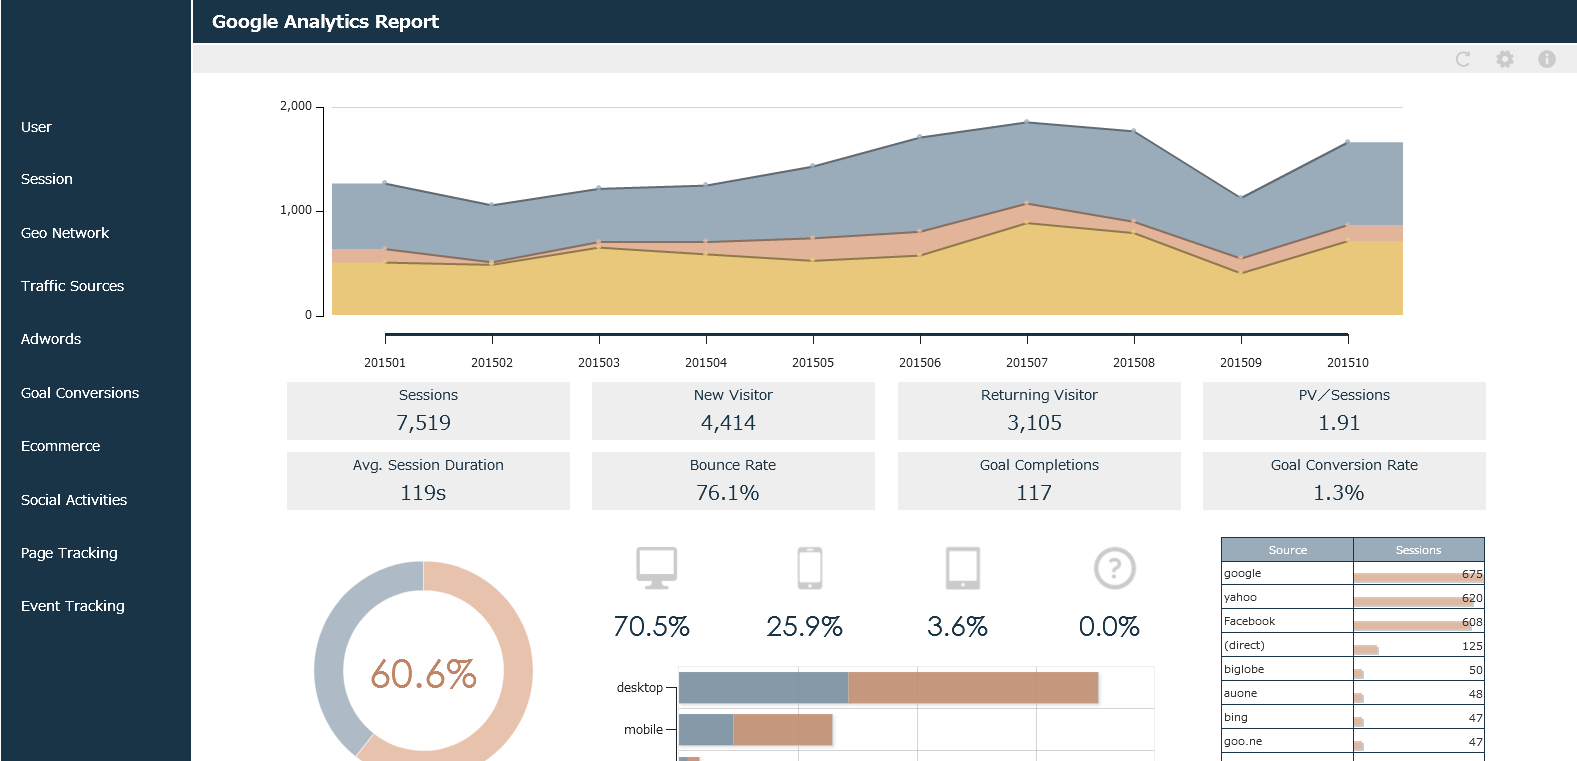
Task: Open the Session section in sidebar
Action: 47,179
